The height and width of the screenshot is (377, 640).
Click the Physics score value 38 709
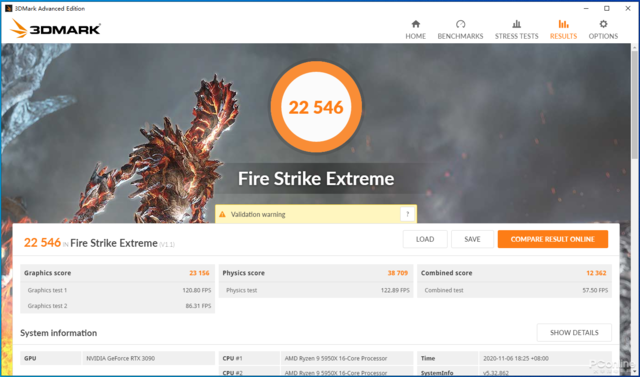pos(398,273)
